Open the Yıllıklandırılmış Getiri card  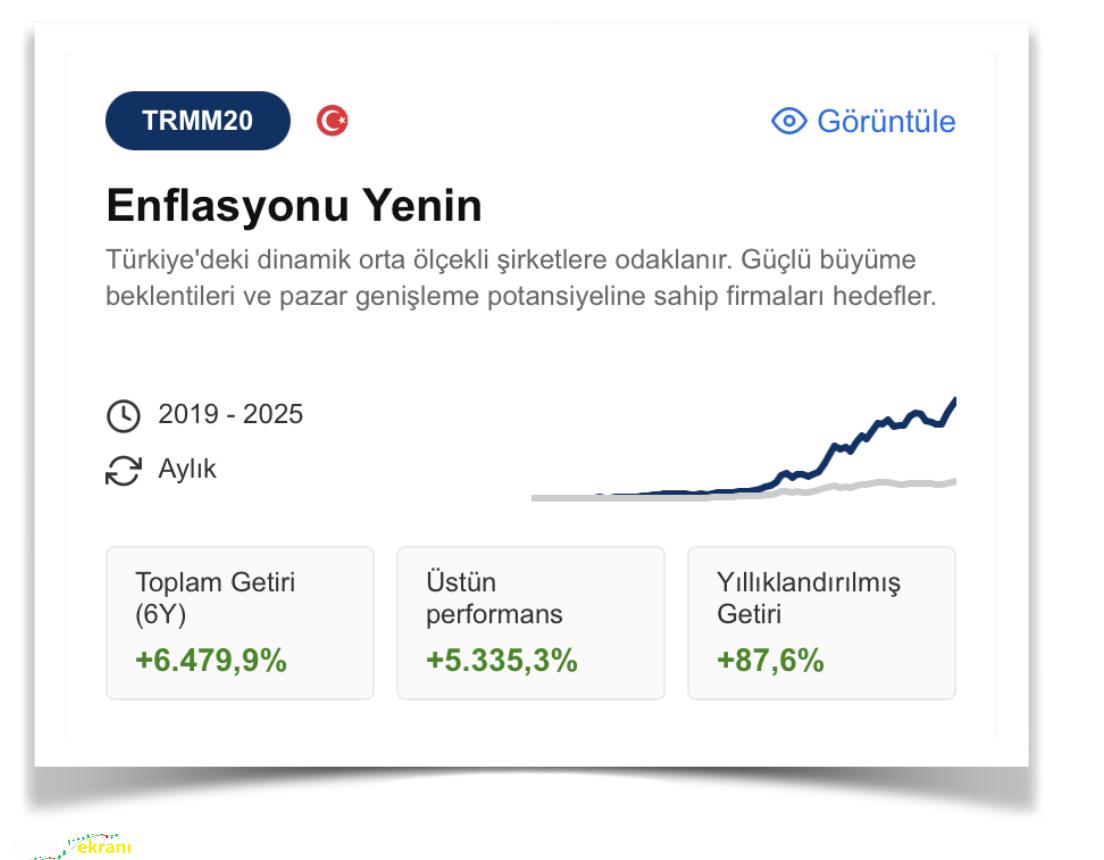click(822, 623)
